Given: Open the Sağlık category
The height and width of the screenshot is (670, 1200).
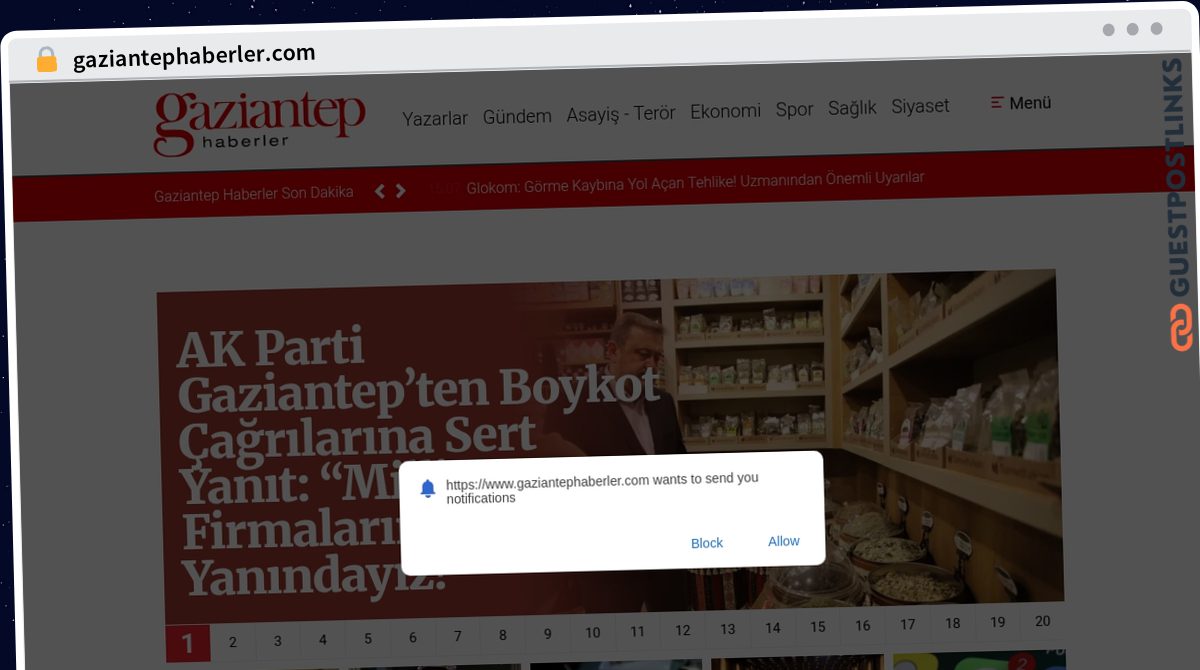Looking at the screenshot, I should point(852,107).
